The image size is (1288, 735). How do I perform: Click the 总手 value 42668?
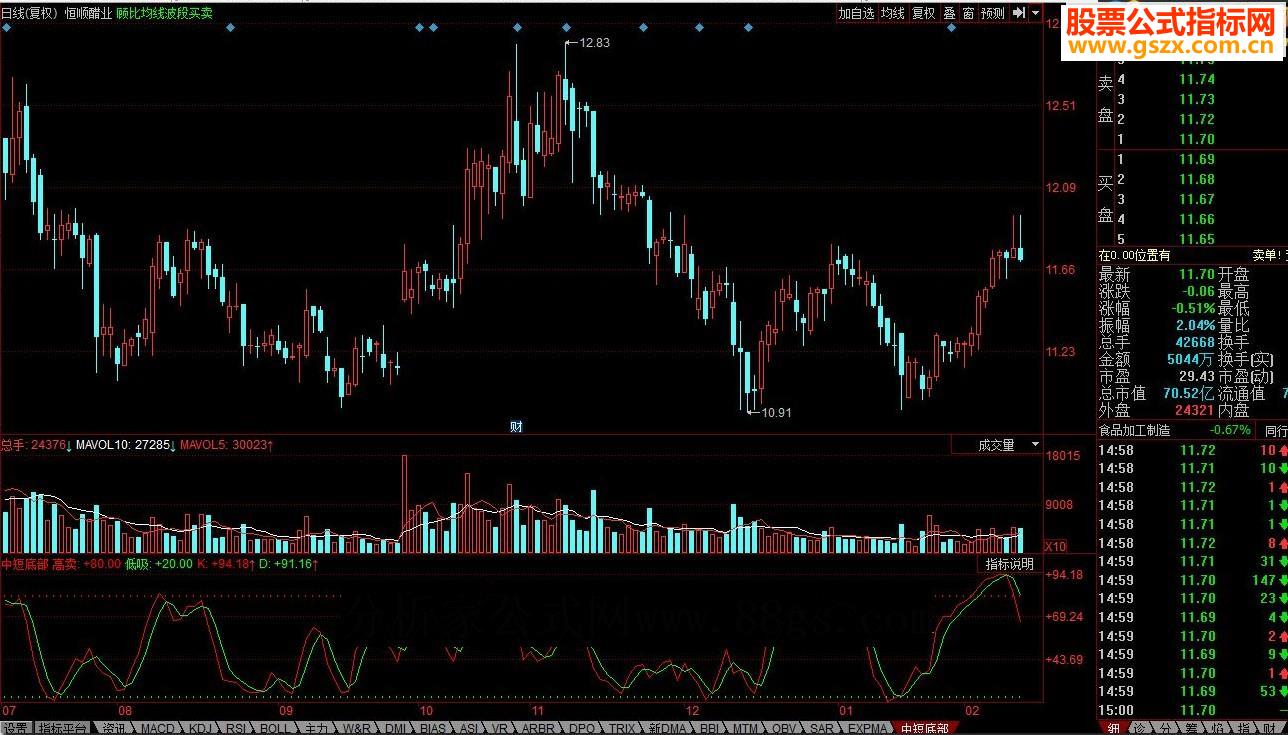1194,342
